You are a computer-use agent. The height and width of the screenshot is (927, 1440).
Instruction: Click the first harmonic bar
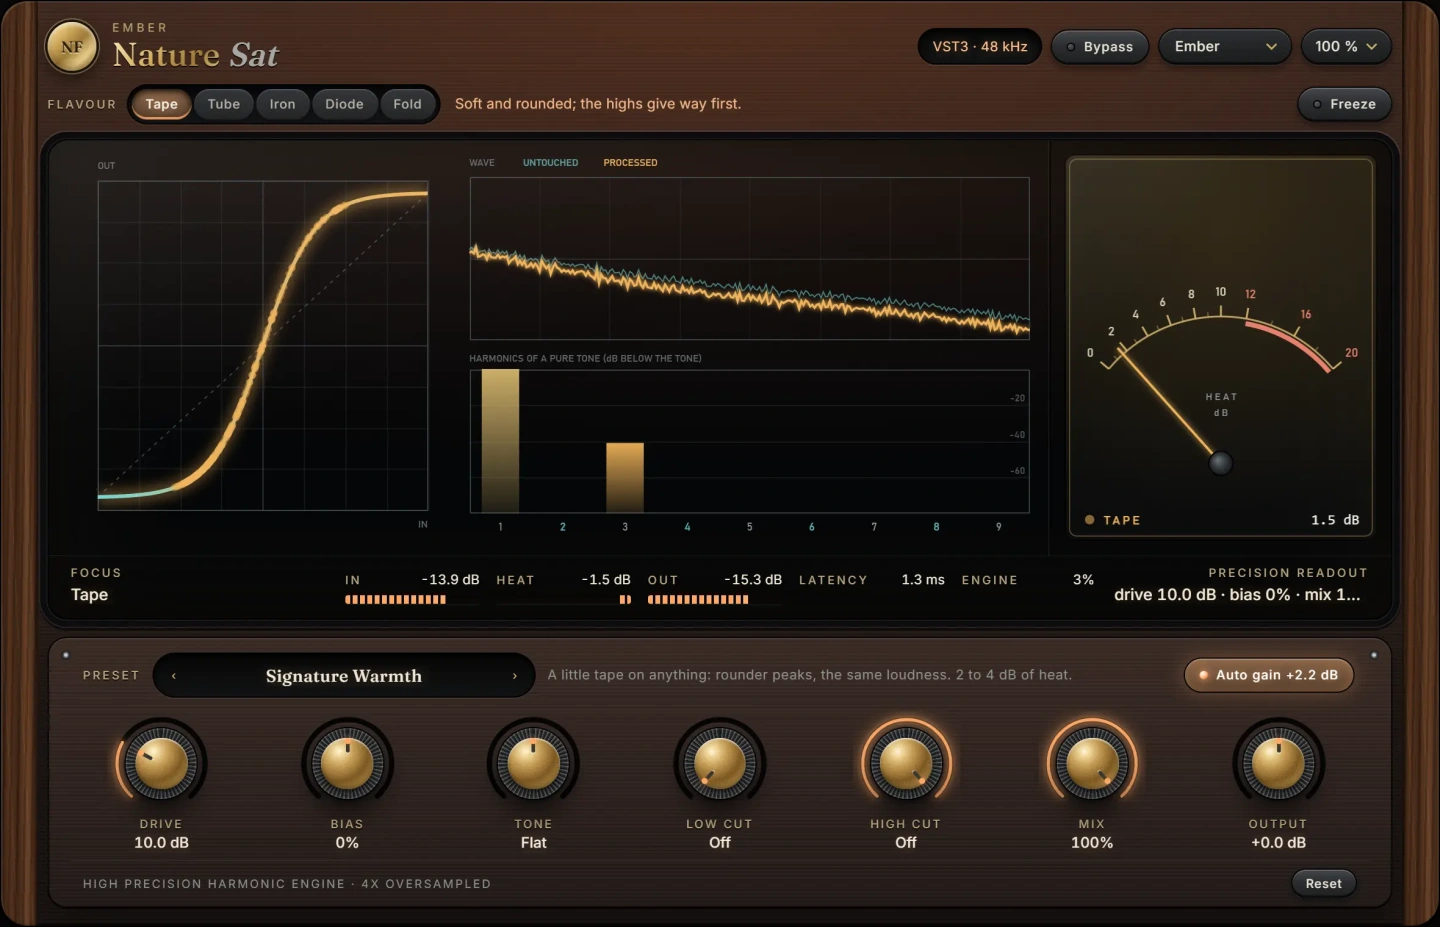tap(500, 441)
